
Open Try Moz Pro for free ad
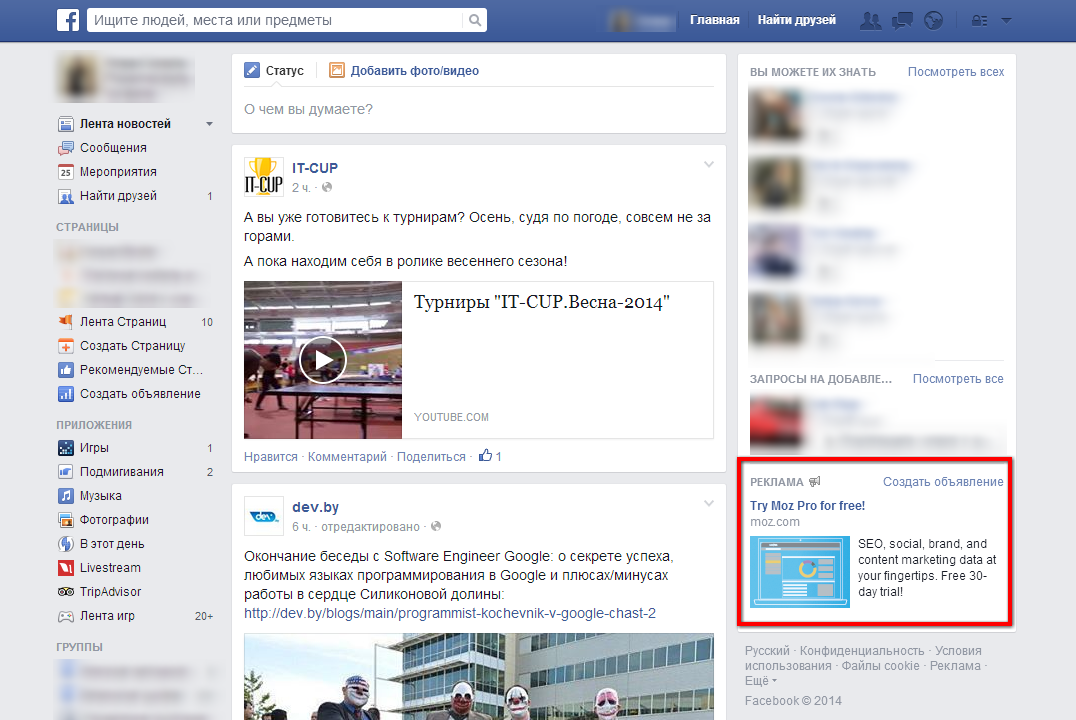click(808, 506)
